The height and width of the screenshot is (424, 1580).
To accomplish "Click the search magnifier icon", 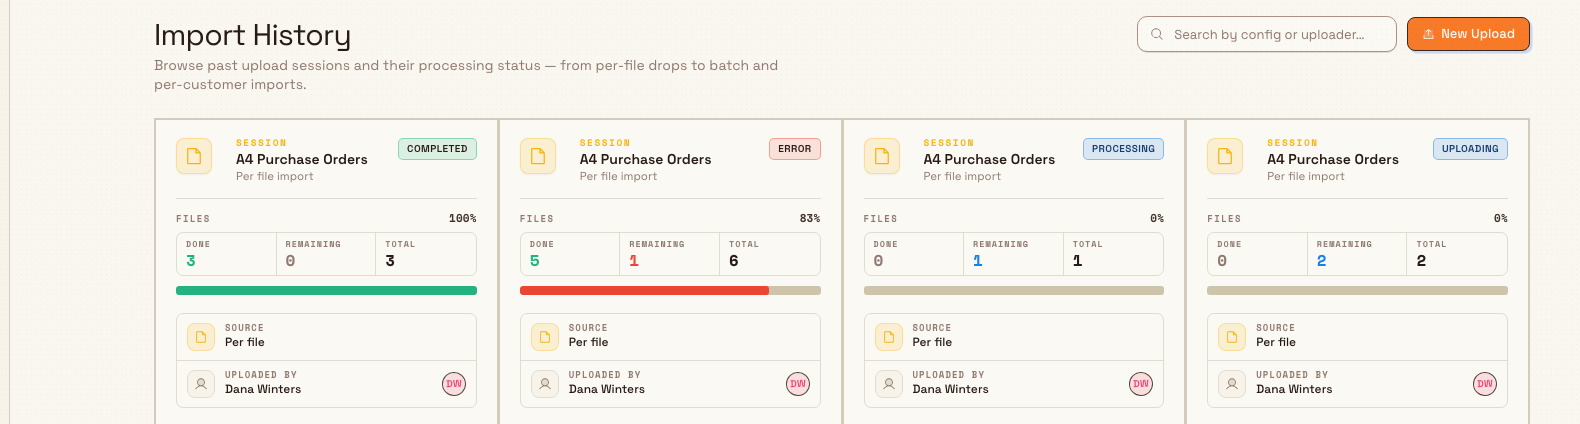I will point(1157,34).
